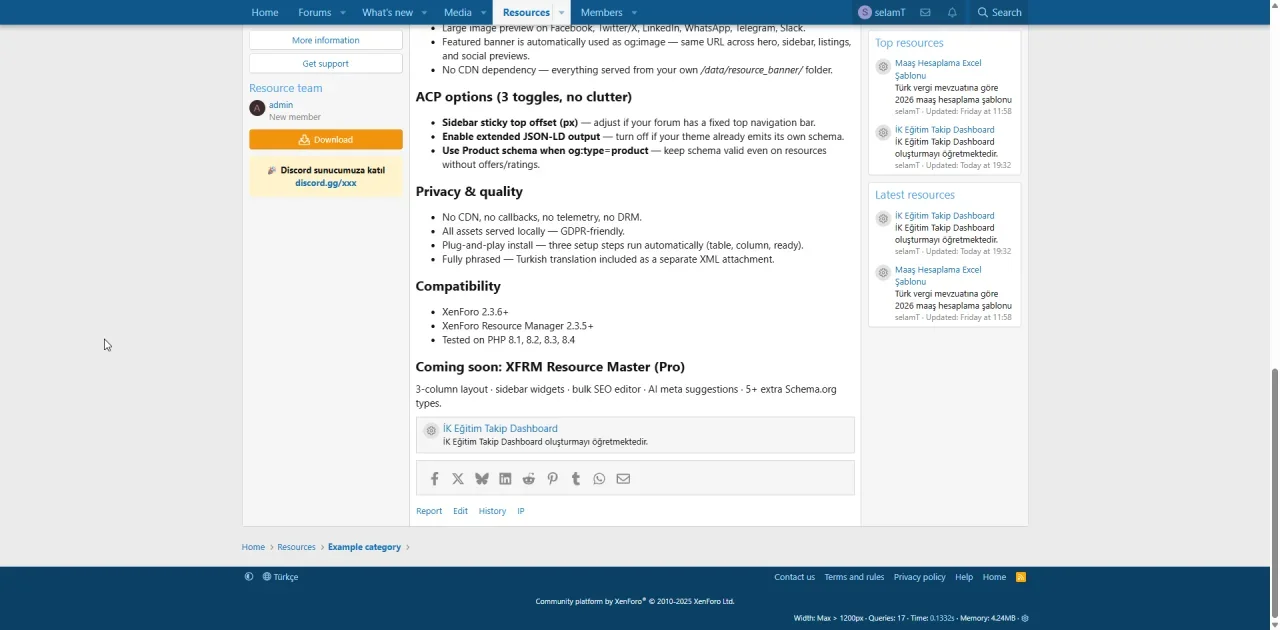Open the Help footer link
The width and height of the screenshot is (1280, 630).
click(x=964, y=577)
